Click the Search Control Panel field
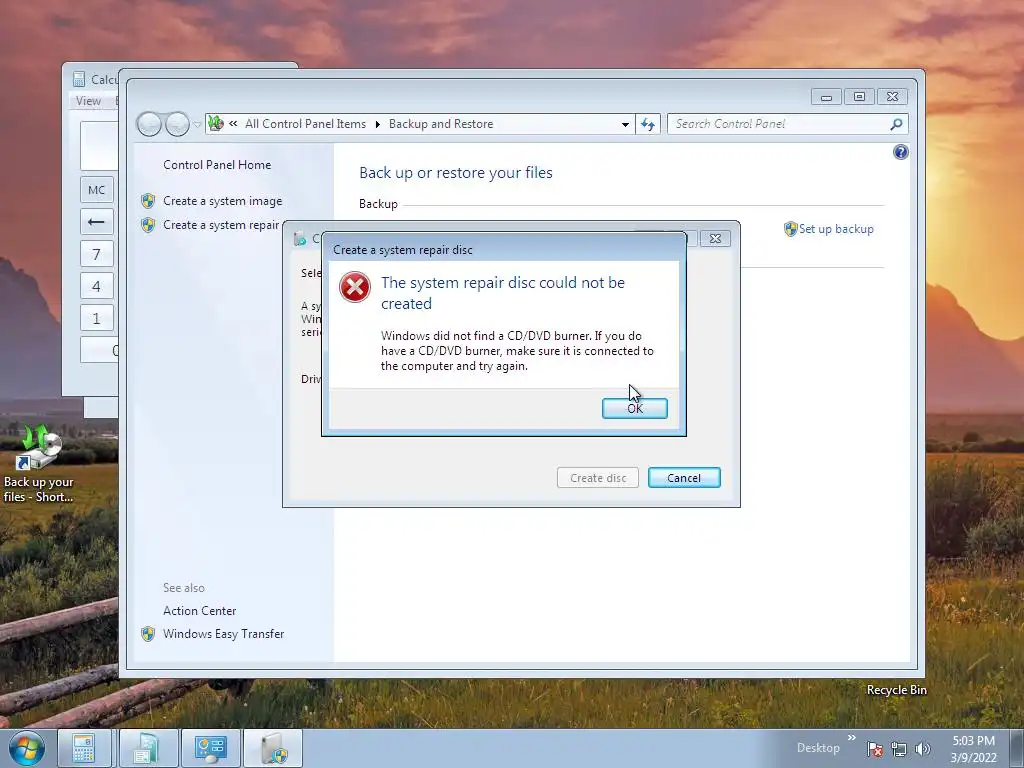 (780, 124)
